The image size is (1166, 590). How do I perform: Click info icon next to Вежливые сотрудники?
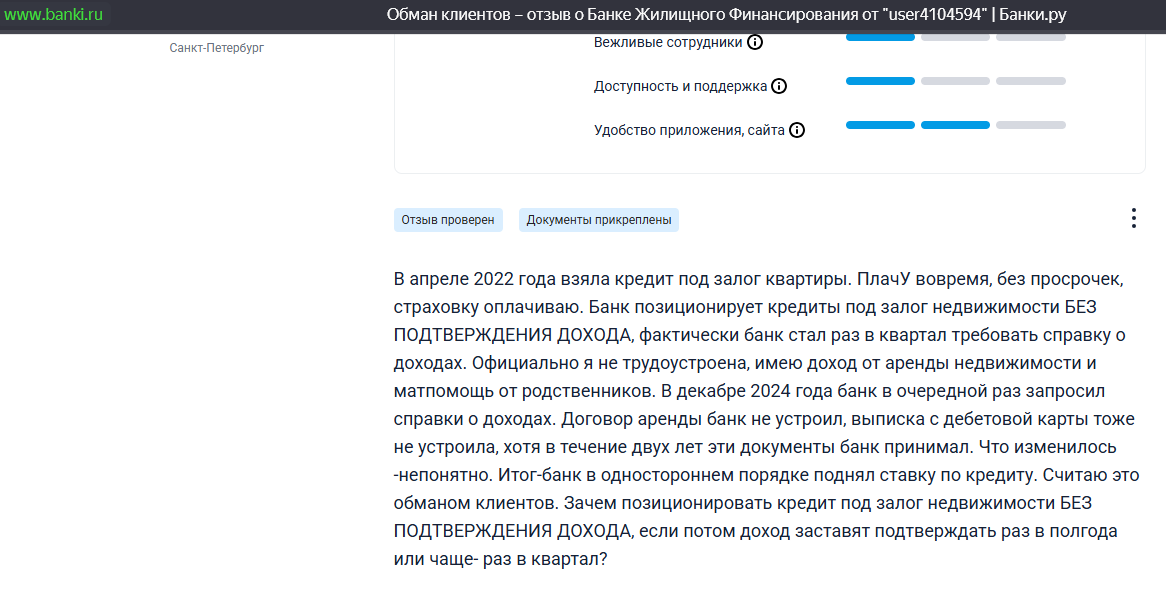coord(755,42)
